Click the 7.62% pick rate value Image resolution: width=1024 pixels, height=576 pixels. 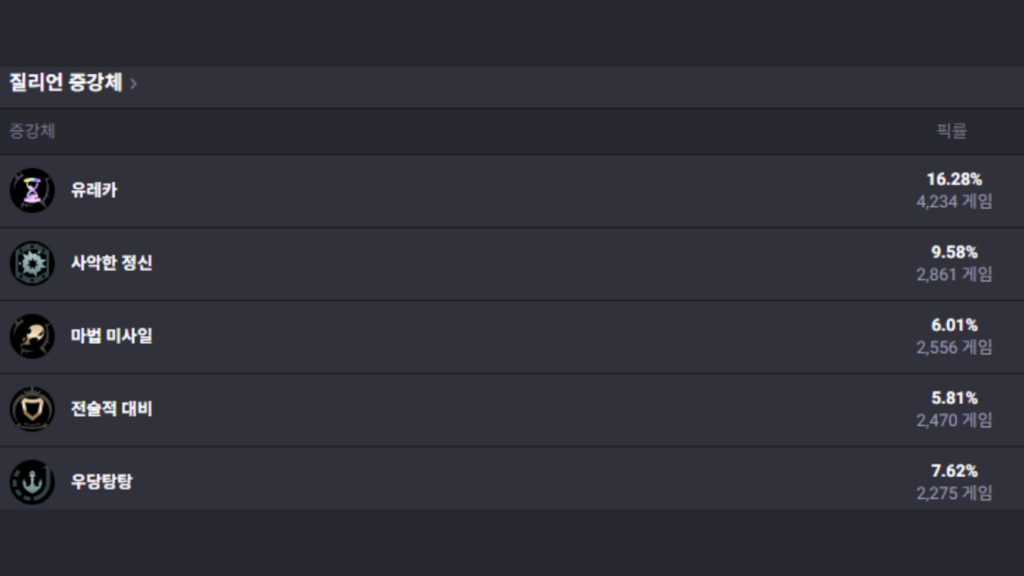[954, 472]
